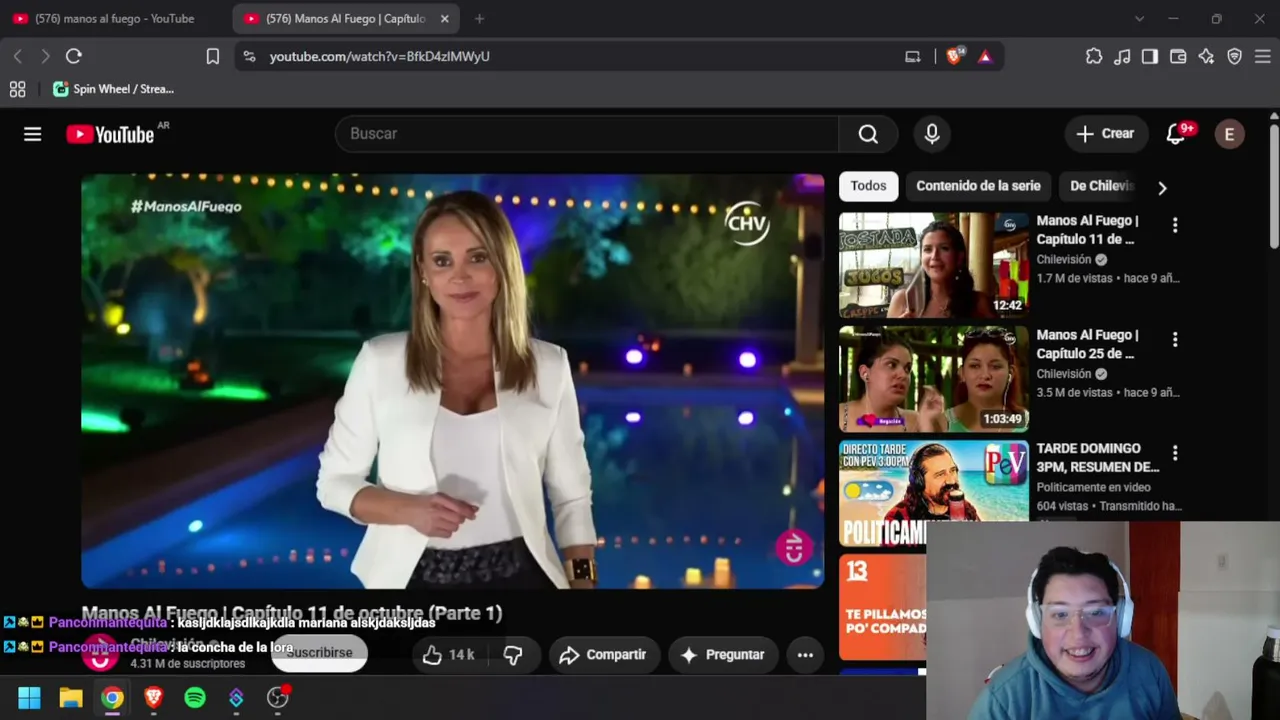Select the 'Todos' filter chip
Image resolution: width=1280 pixels, height=720 pixels.
pos(868,186)
